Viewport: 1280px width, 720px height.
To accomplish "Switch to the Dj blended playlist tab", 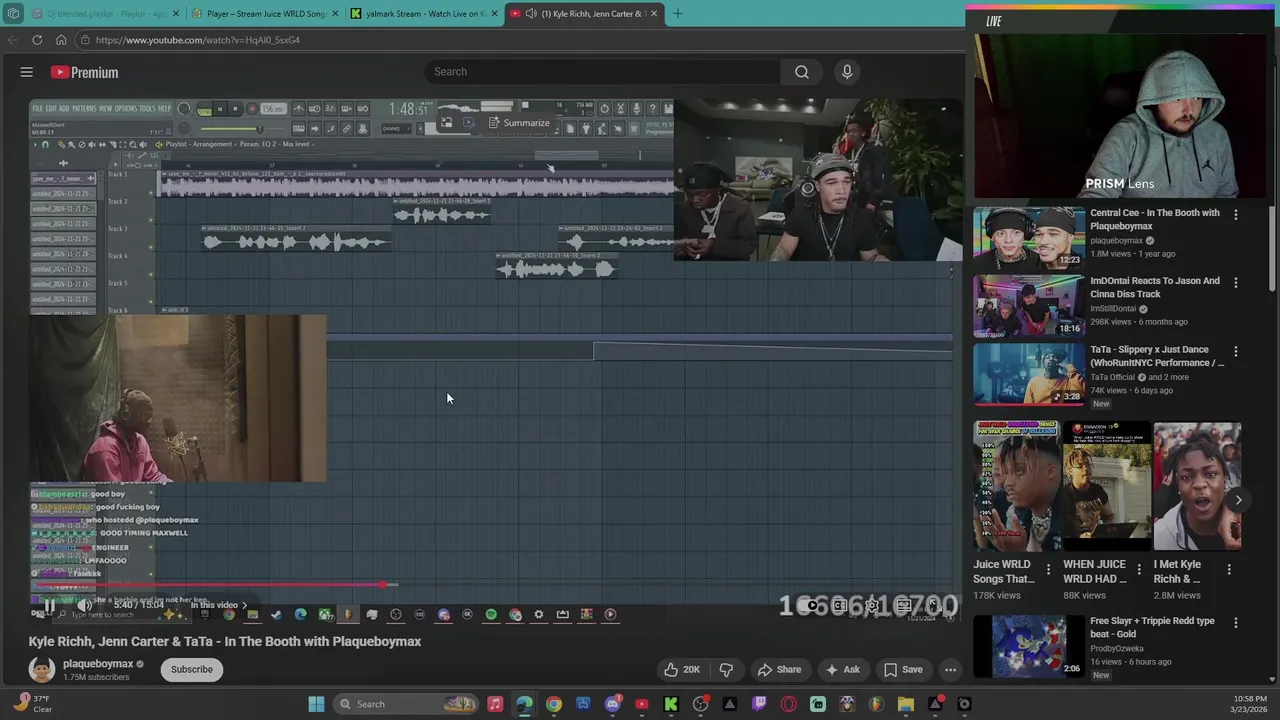I will (104, 14).
